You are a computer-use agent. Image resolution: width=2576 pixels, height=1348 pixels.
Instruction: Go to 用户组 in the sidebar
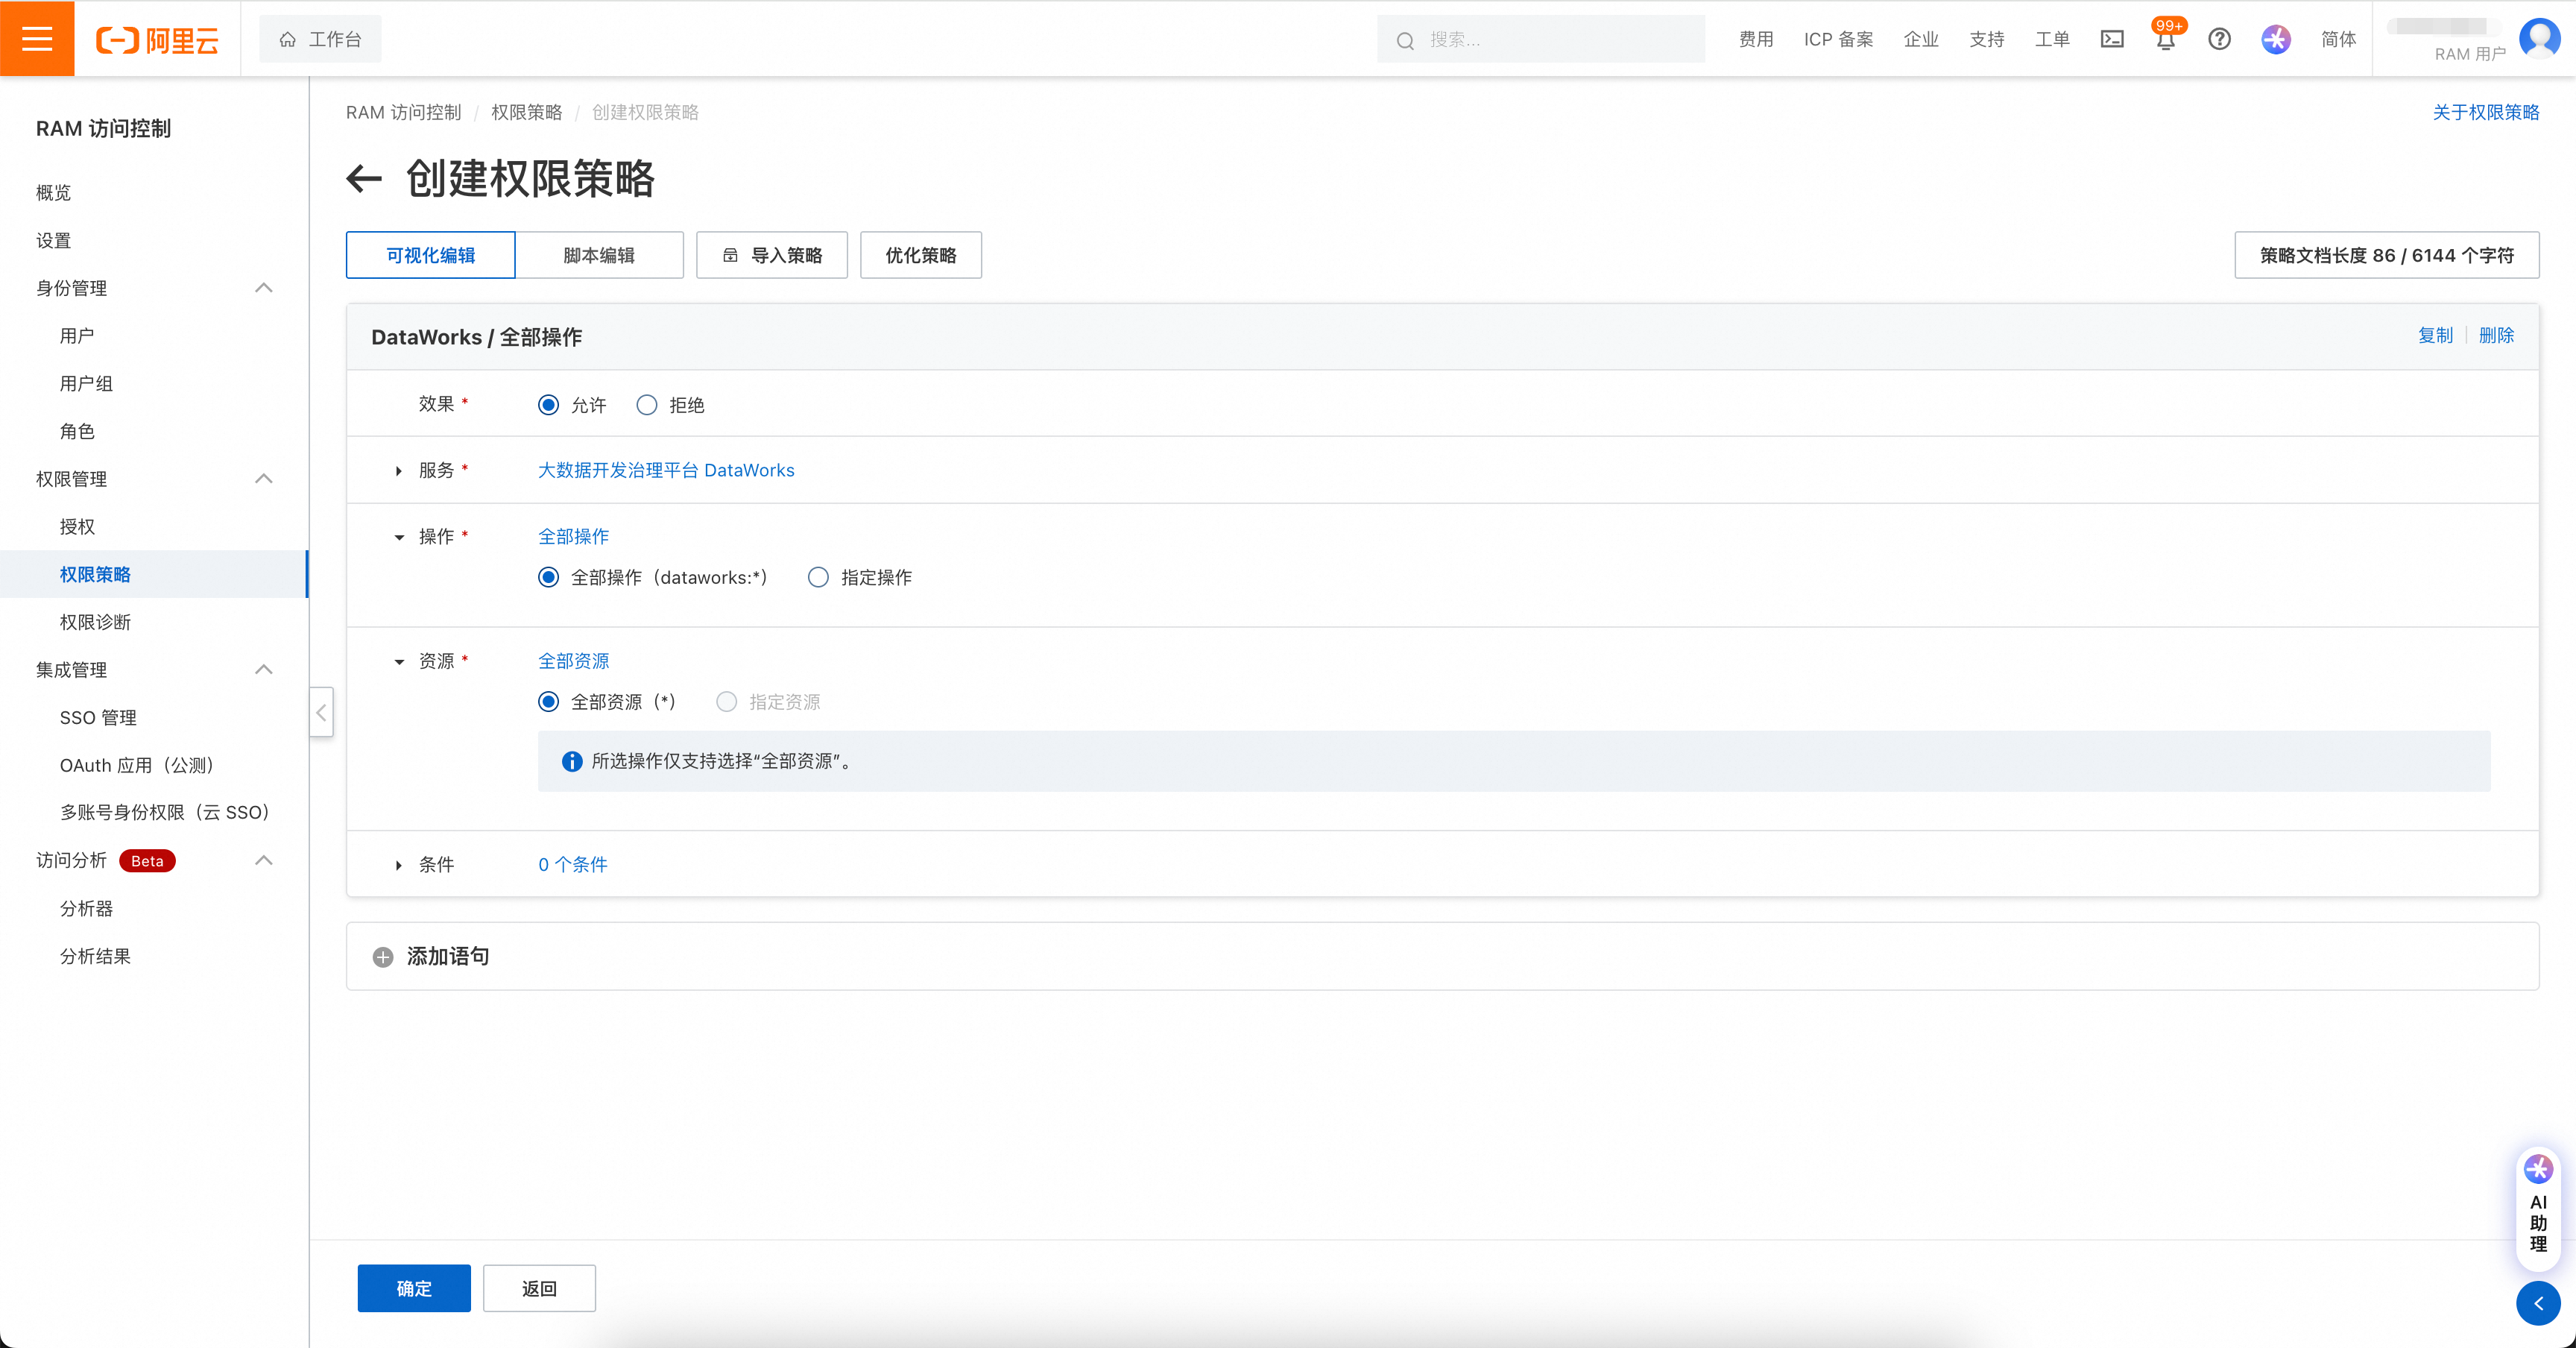(x=86, y=383)
